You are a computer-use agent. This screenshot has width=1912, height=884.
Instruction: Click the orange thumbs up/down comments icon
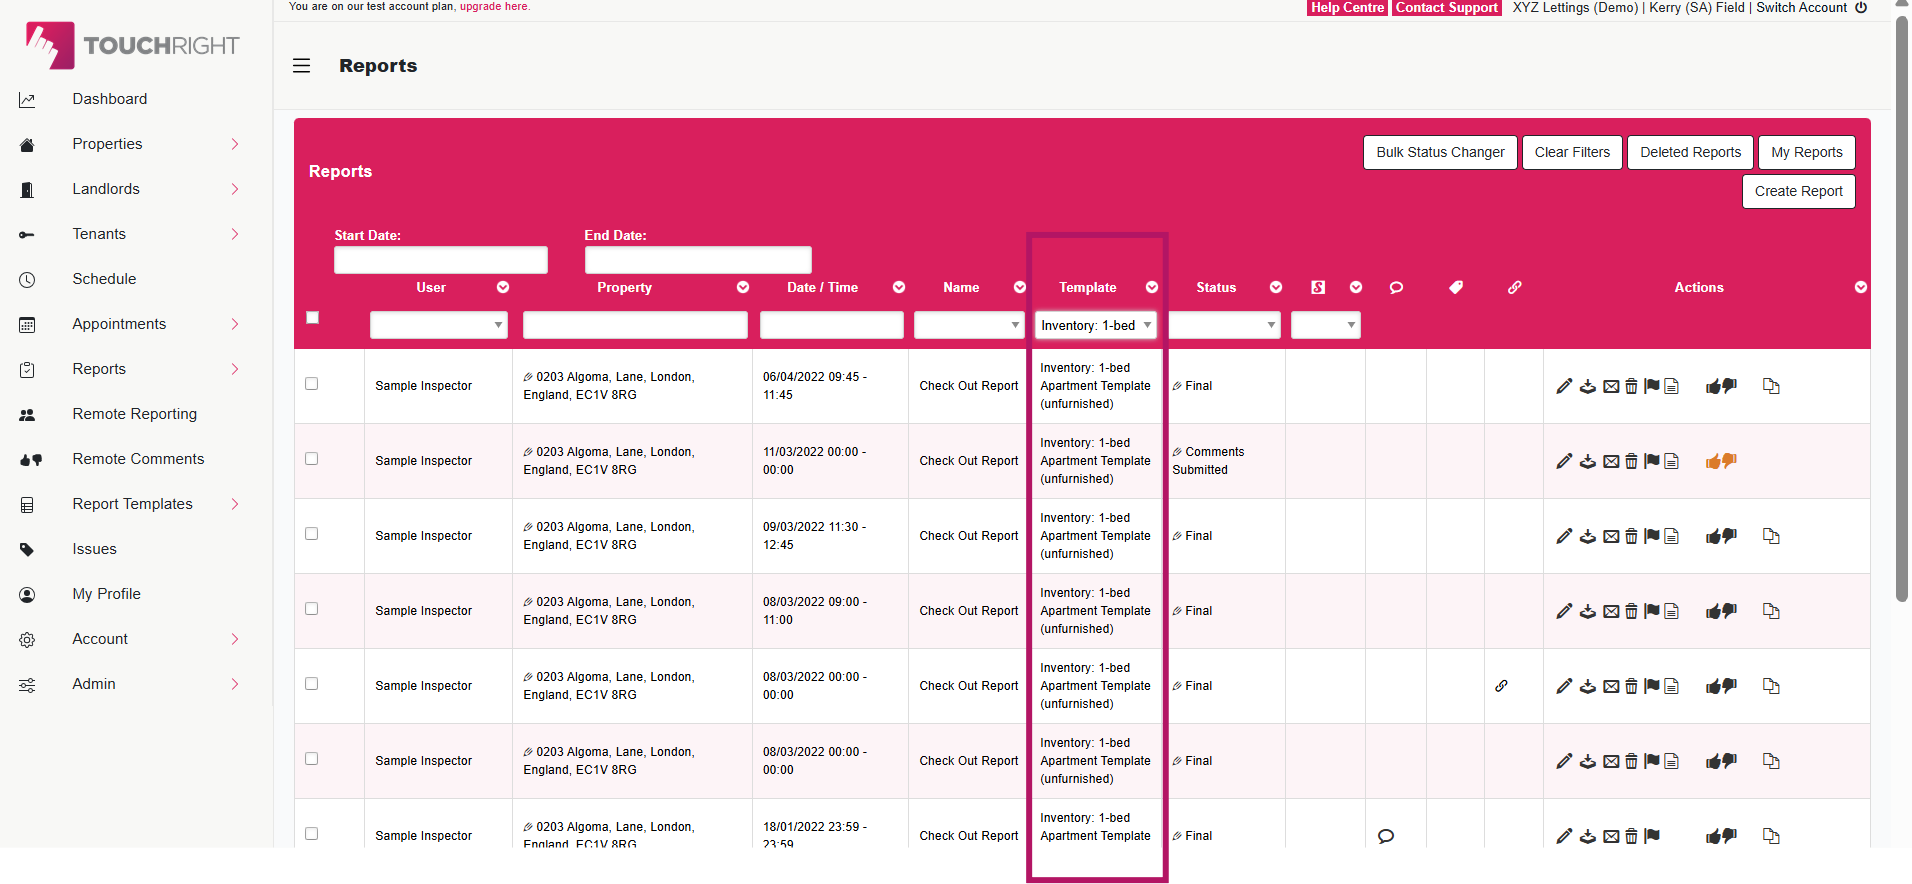1720,461
